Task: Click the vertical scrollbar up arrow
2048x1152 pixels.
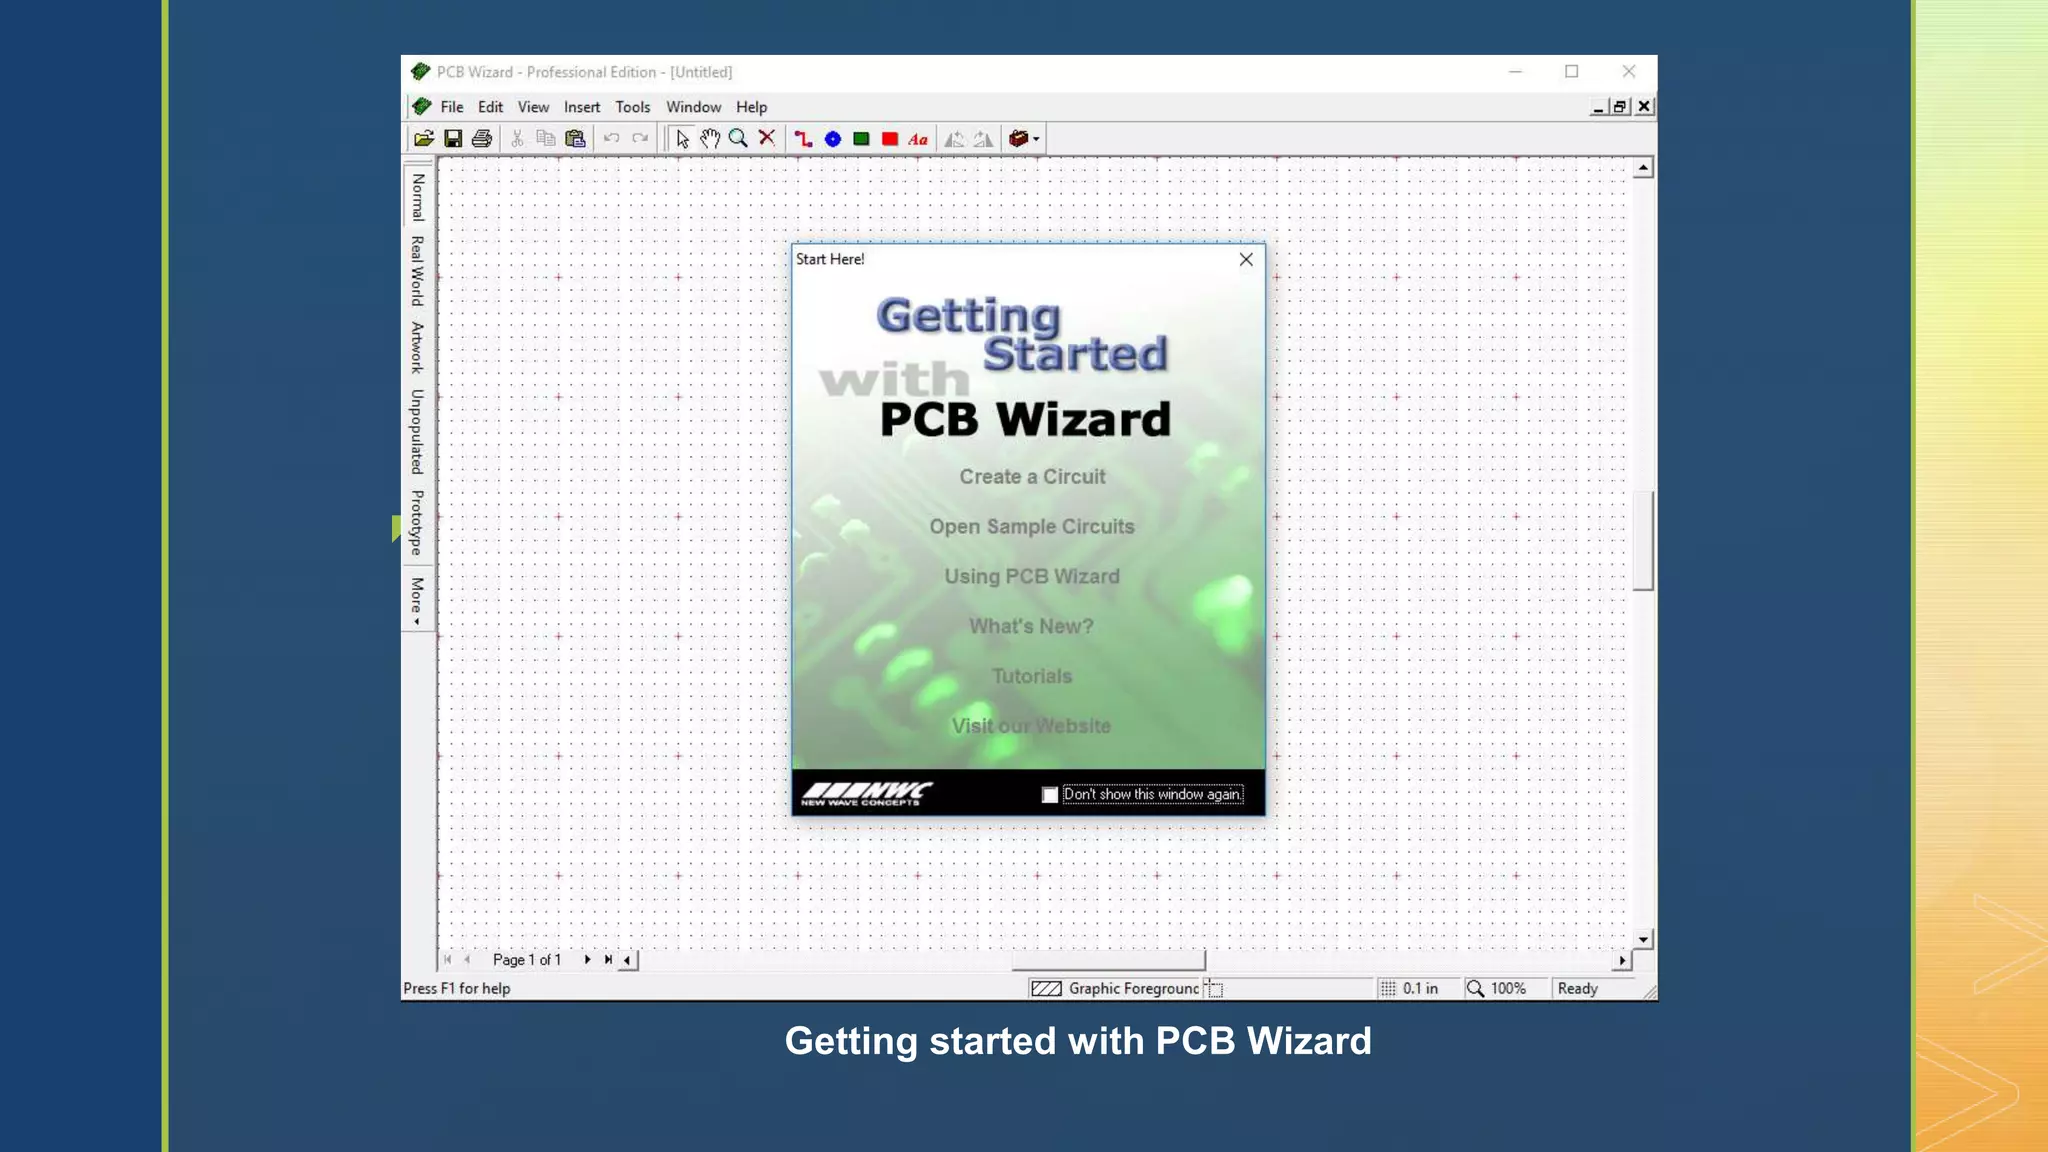Action: (1643, 168)
